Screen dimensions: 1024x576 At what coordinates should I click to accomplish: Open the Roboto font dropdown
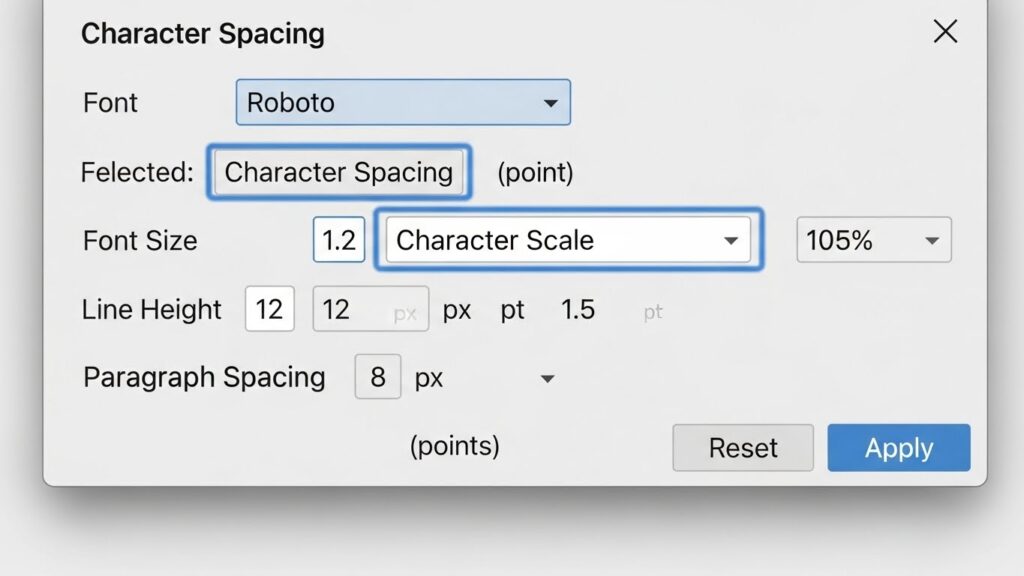click(403, 103)
